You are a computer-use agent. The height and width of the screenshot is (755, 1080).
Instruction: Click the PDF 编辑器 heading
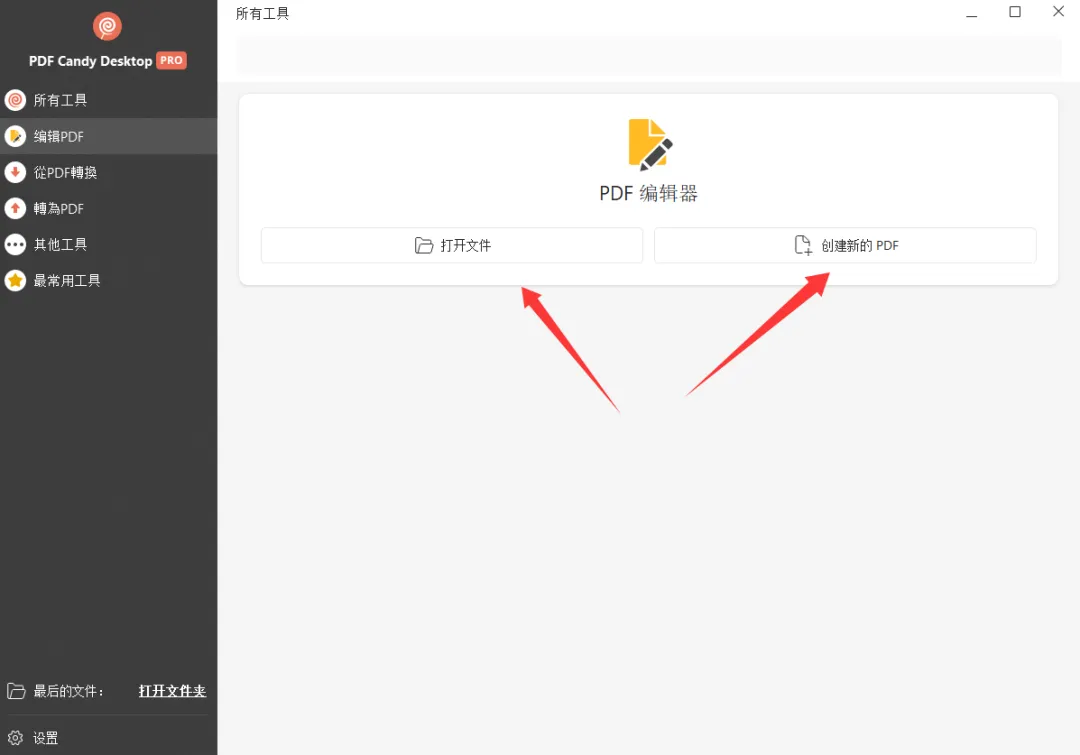click(x=648, y=194)
